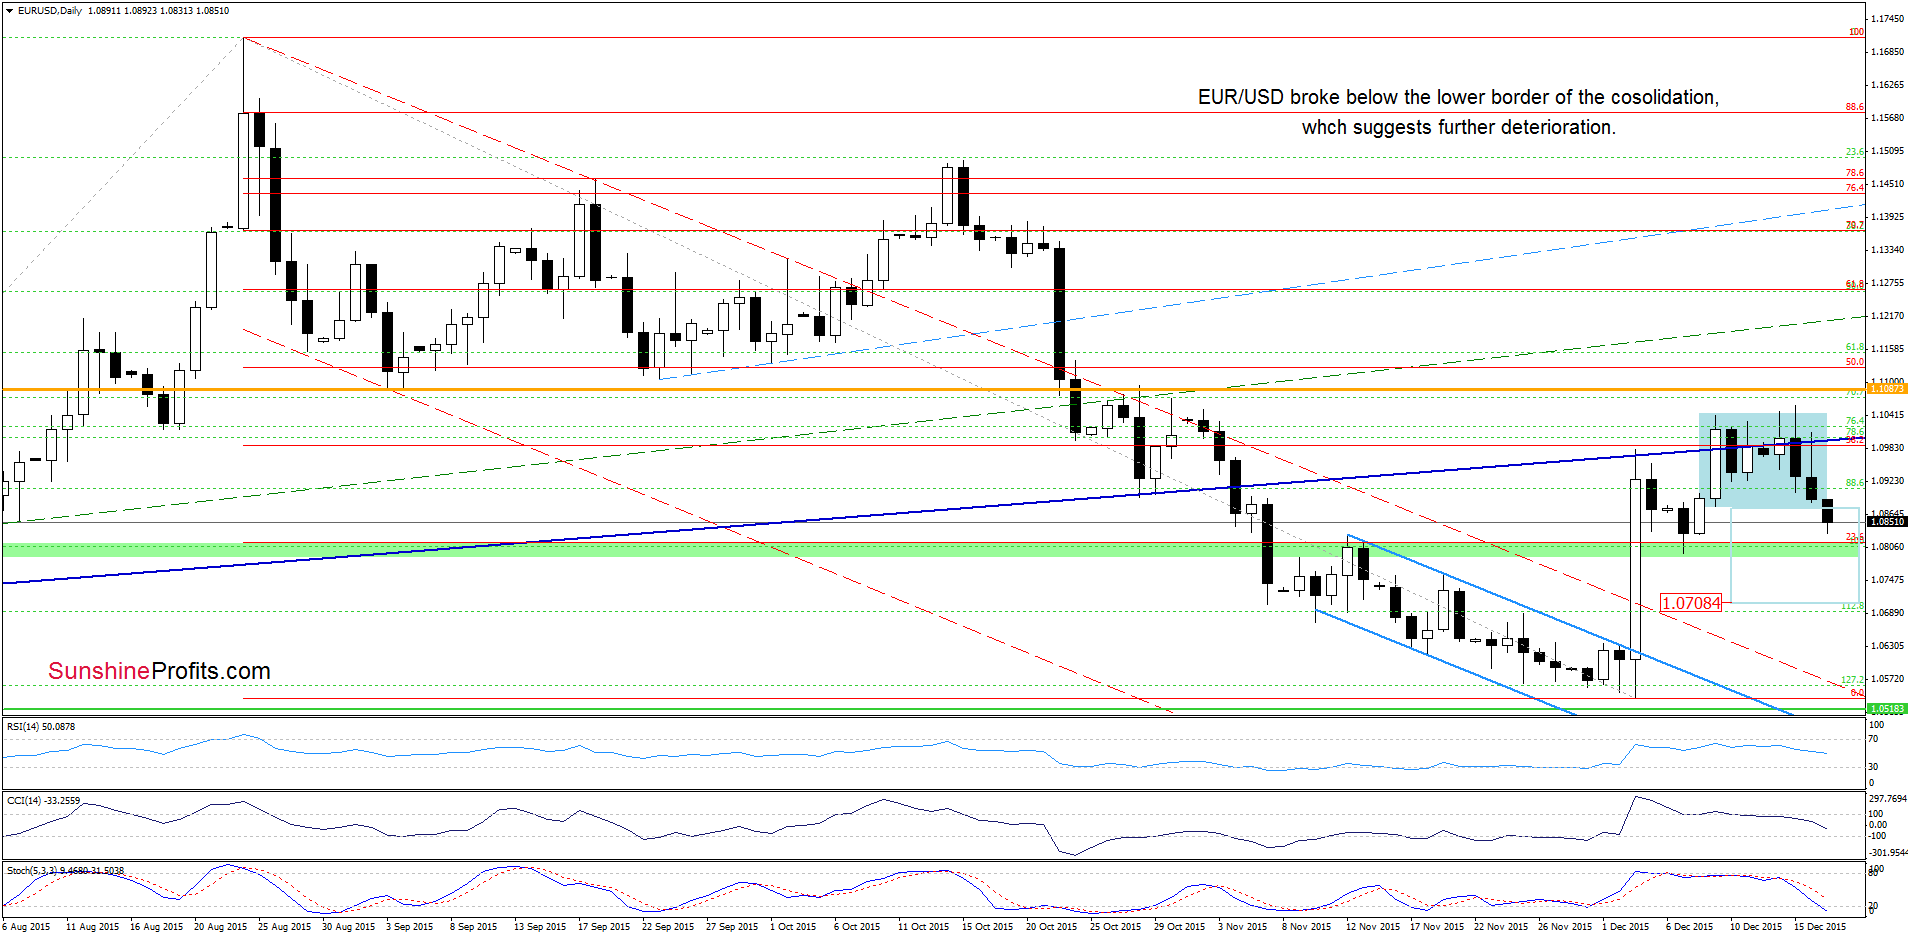The height and width of the screenshot is (935, 1908).
Task: Click the 1.12170 price axis label
Action: (x=1887, y=316)
